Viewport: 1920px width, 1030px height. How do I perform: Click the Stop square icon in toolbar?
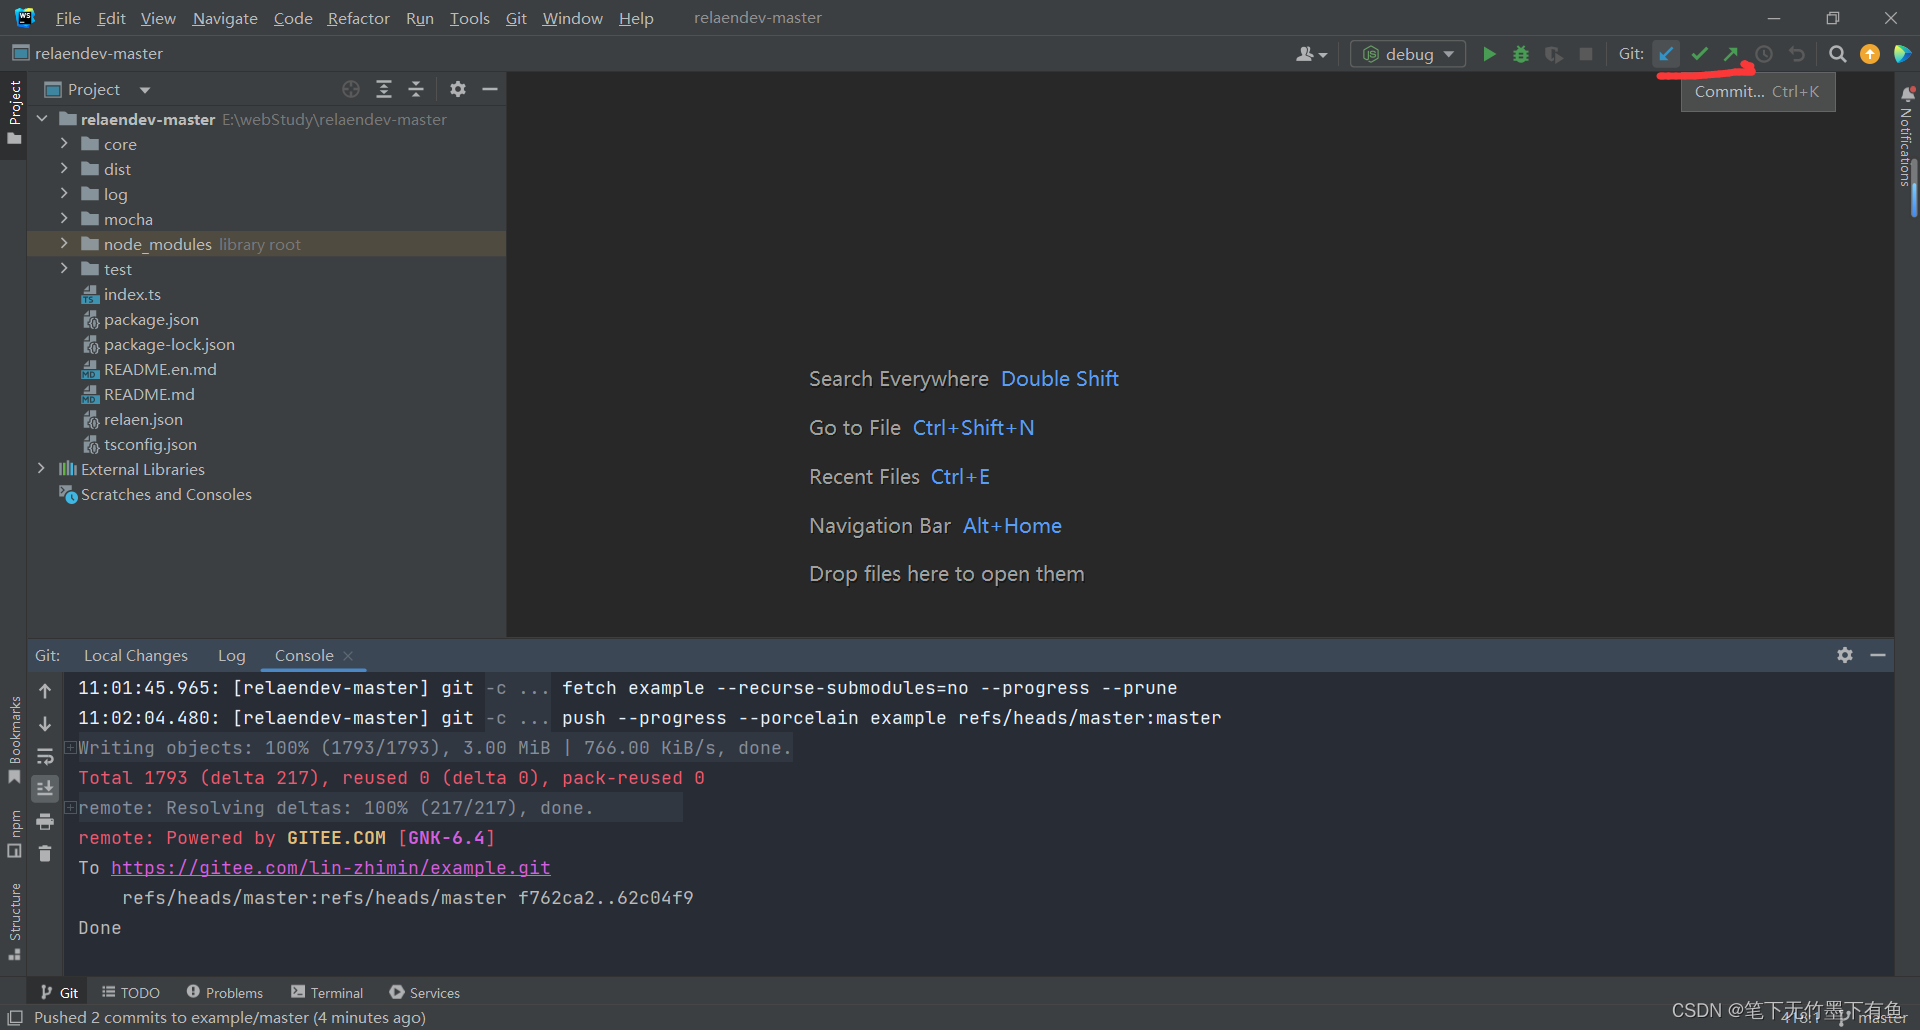pos(1586,54)
